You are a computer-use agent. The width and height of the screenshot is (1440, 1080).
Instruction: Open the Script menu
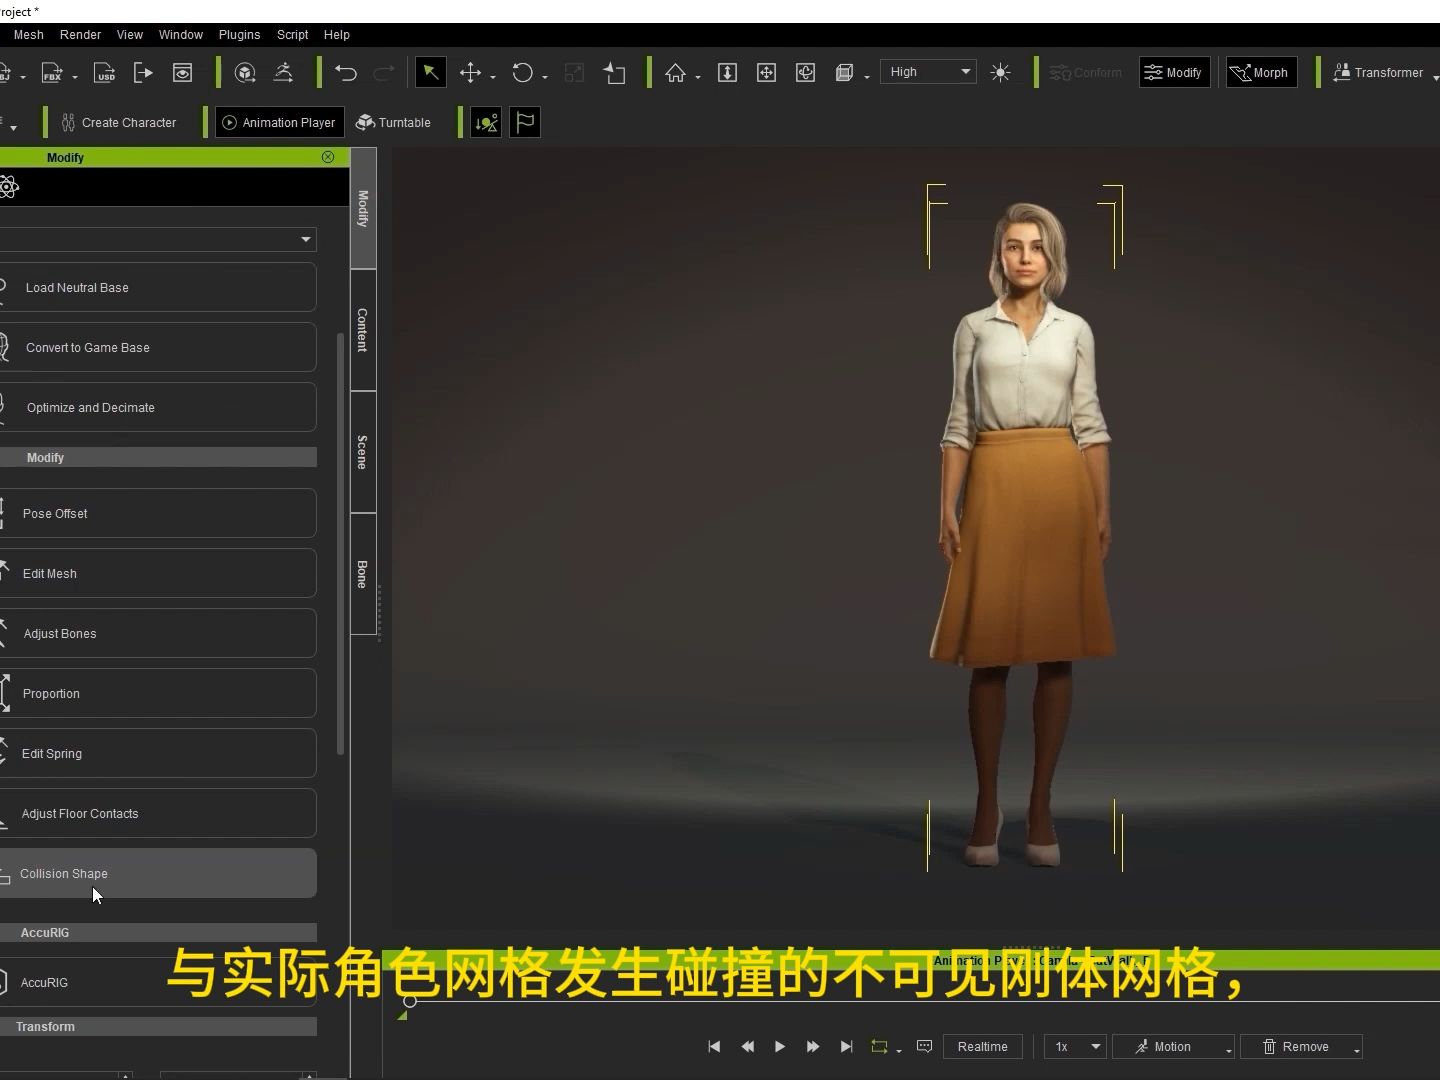pyautogui.click(x=293, y=34)
